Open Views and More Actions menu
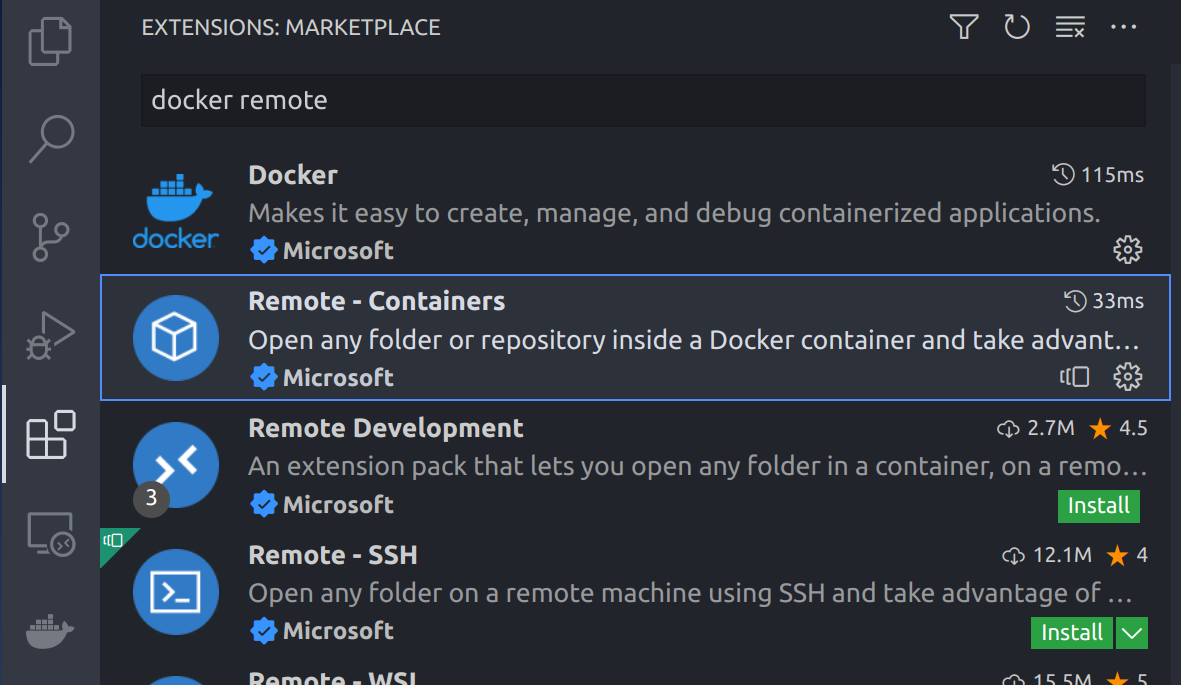Image resolution: width=1181 pixels, height=685 pixels. click(x=1124, y=27)
